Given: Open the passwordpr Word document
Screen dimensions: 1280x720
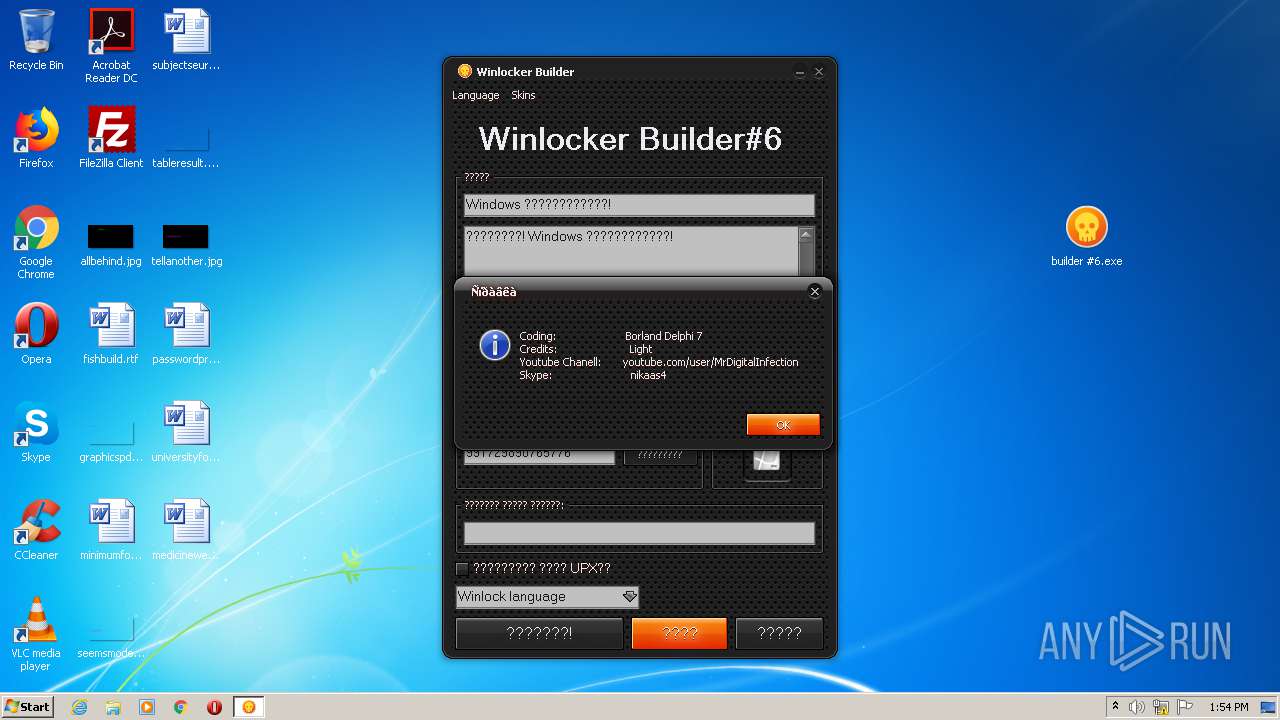Looking at the screenshot, I should point(186,334).
